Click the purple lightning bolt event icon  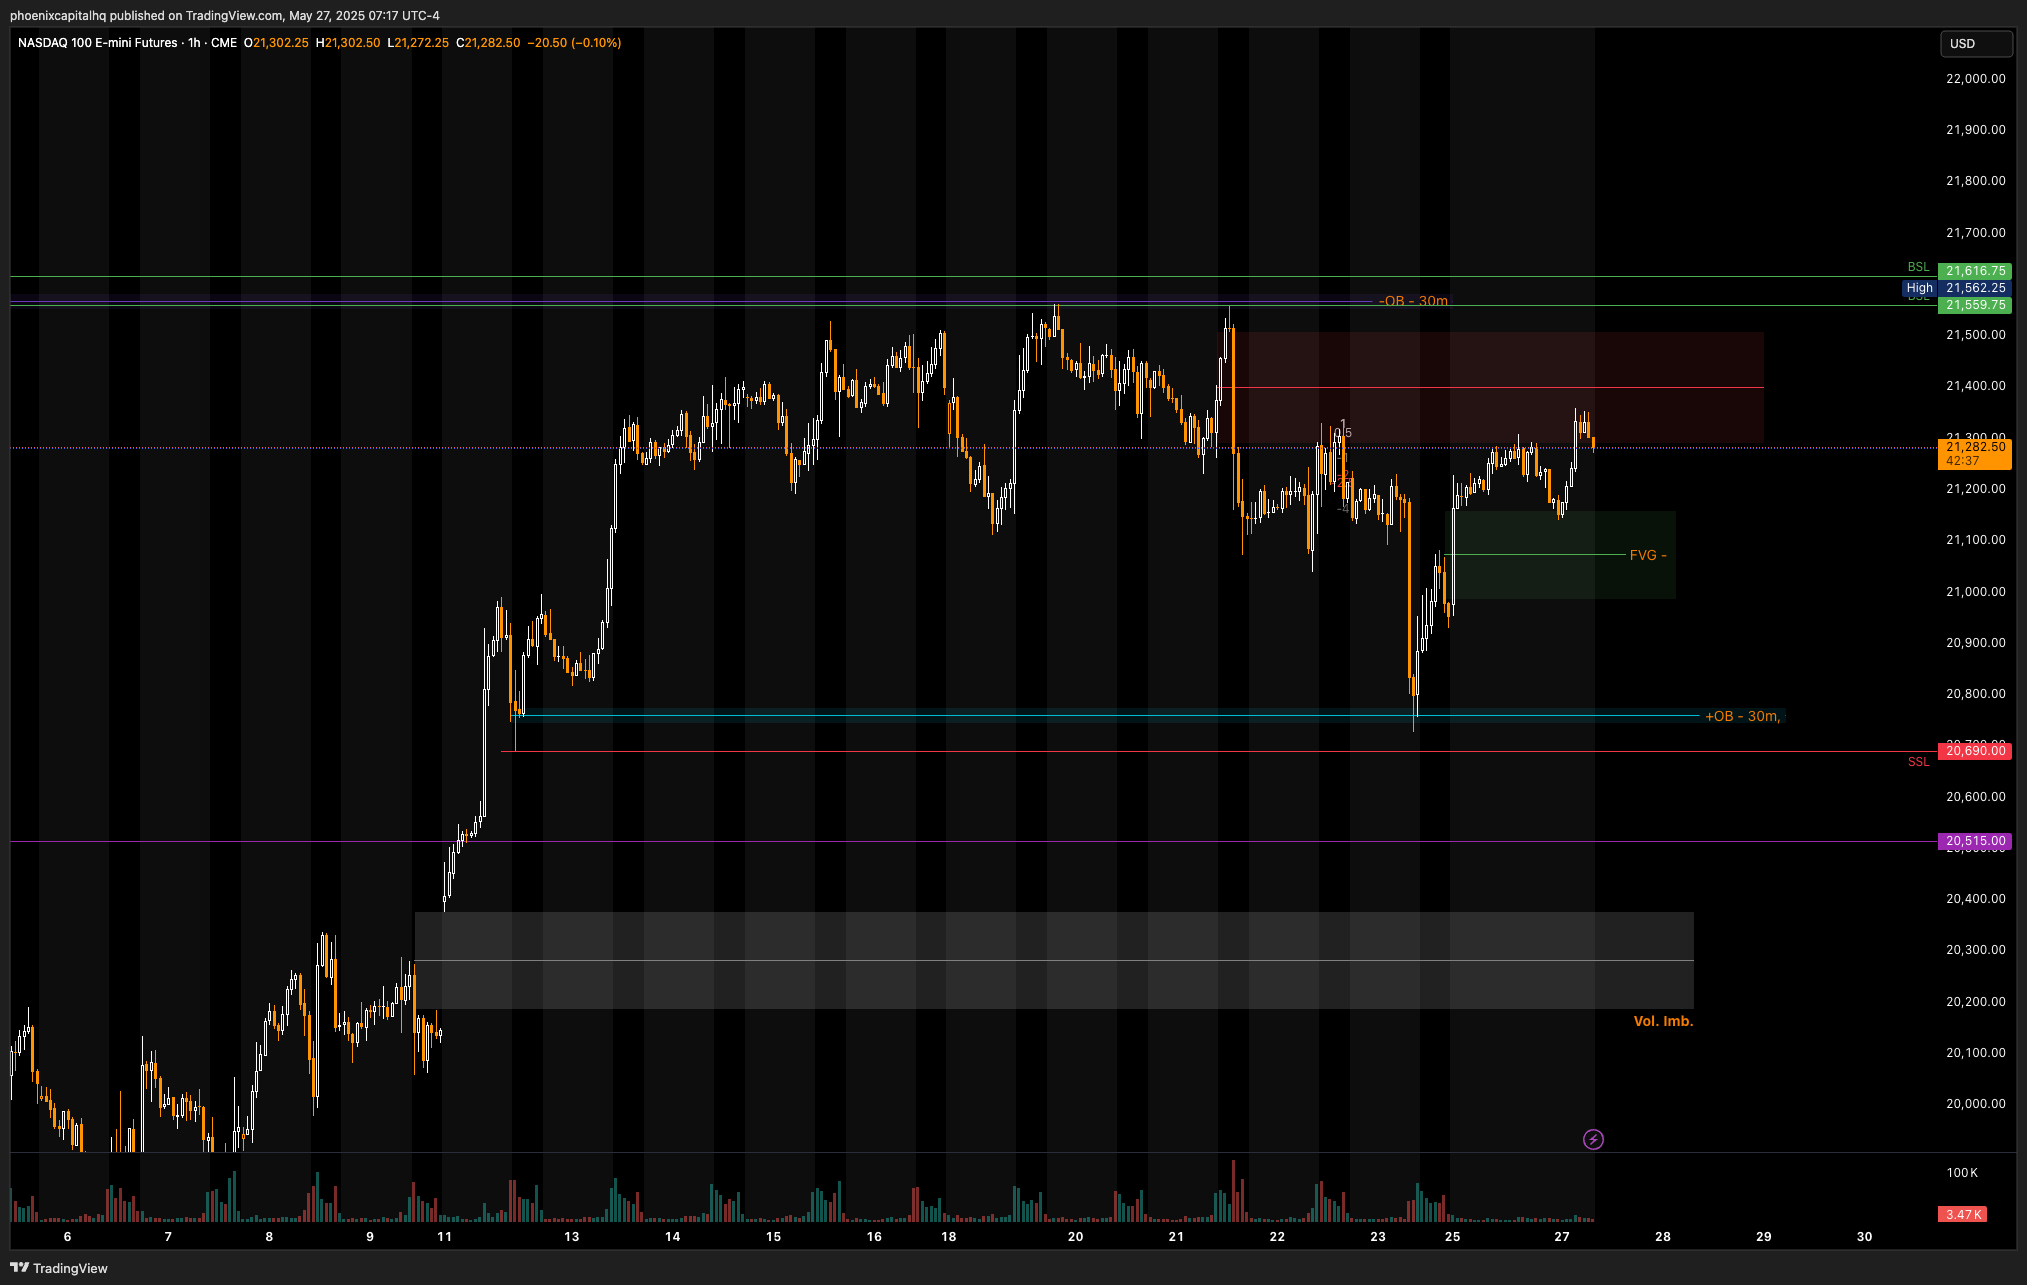[1593, 1139]
